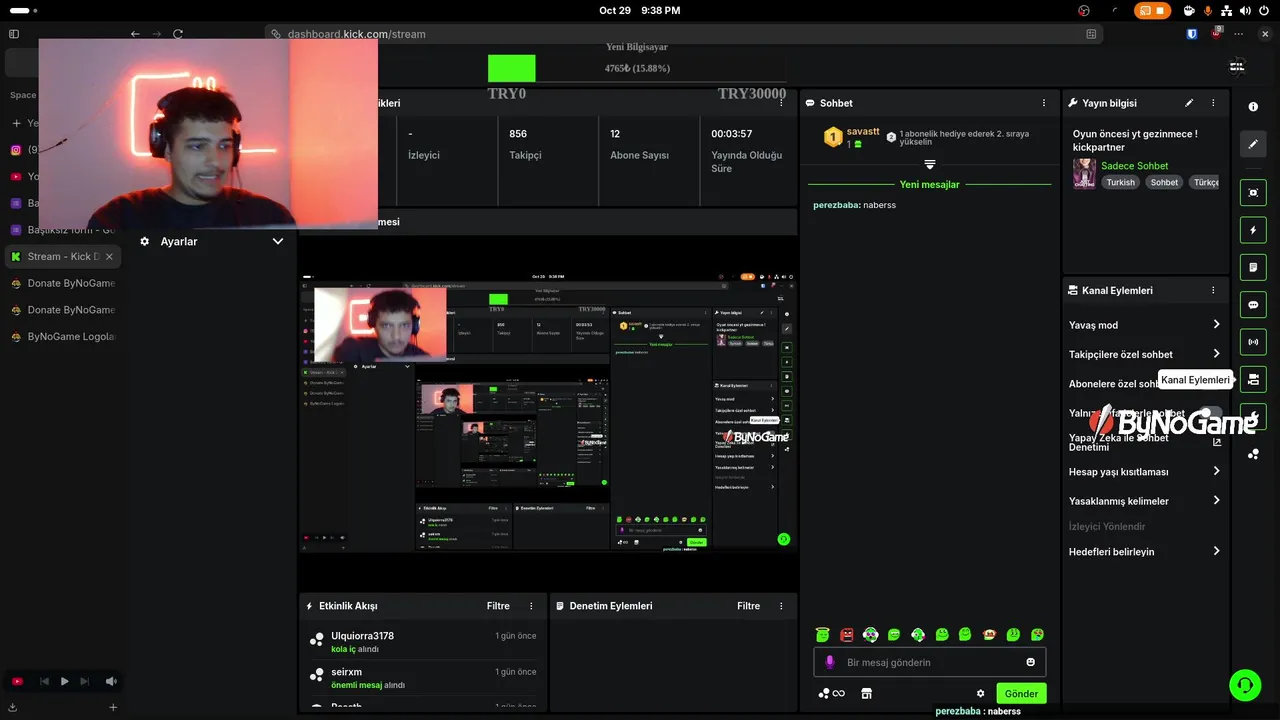Screen dimensions: 1280x720
Task: Open the notes document sidebar icon
Action: tap(1253, 267)
